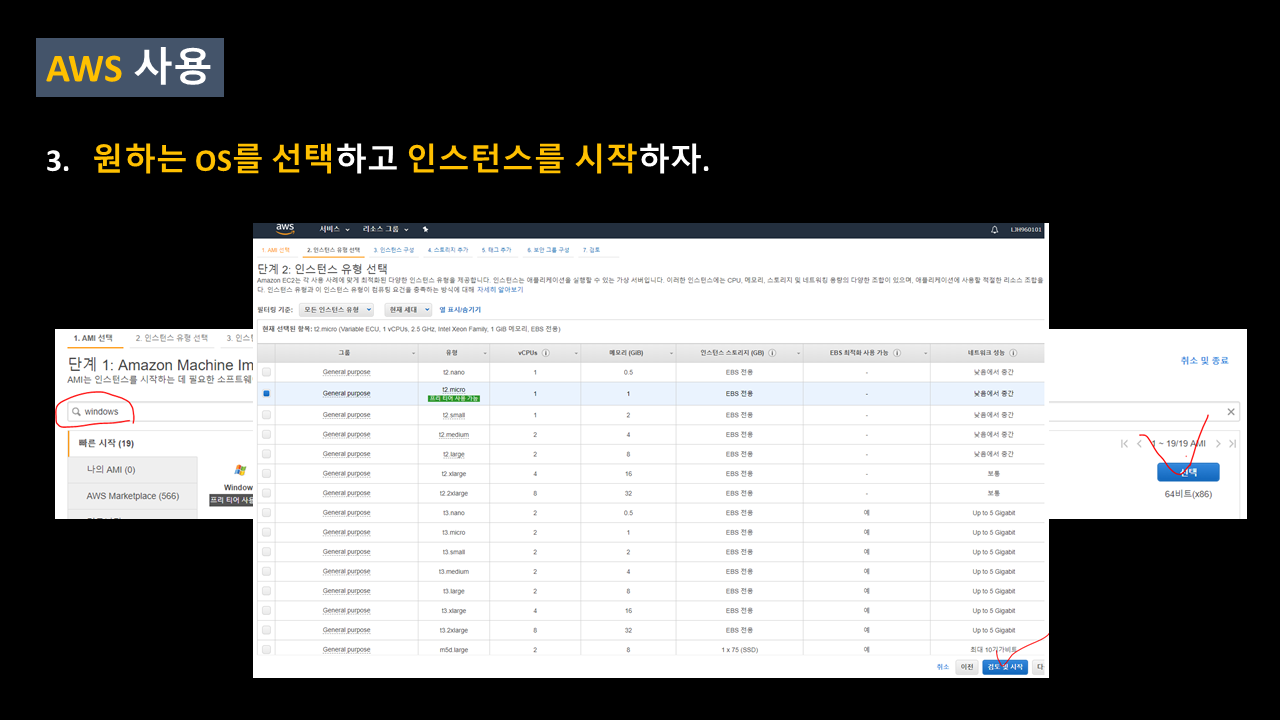Check the t2.small row checkbox

[x=266, y=415]
